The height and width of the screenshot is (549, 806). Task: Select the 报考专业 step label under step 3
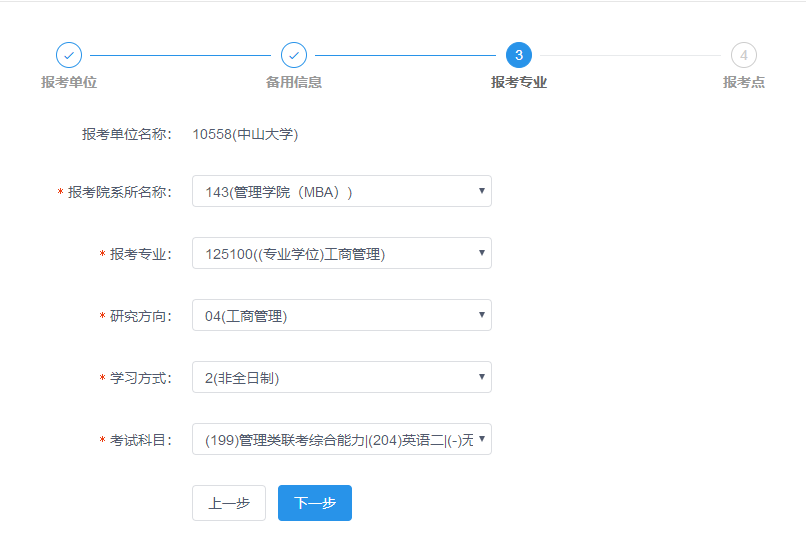tap(519, 82)
